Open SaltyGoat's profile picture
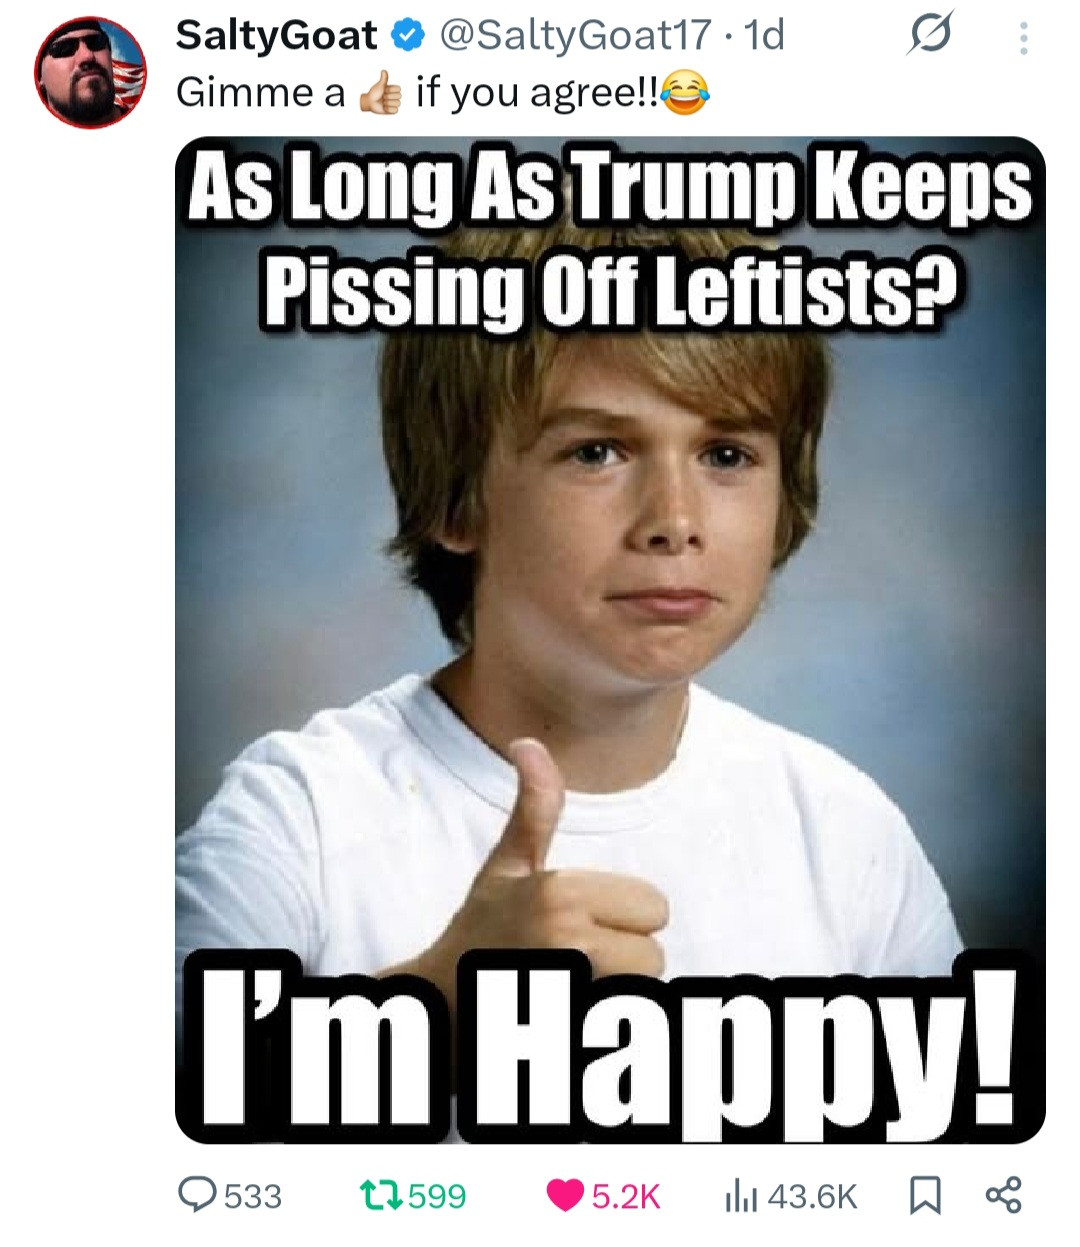The height and width of the screenshot is (1247, 1080). [x=90, y=72]
